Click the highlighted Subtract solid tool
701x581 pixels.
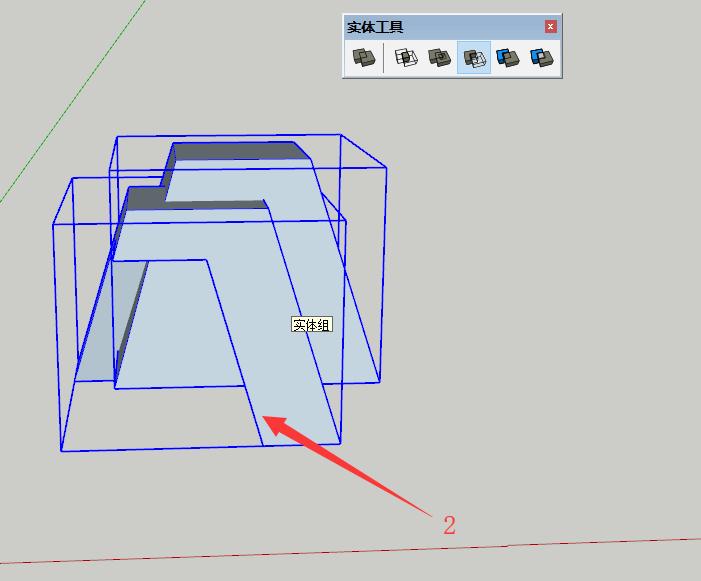coord(474,58)
